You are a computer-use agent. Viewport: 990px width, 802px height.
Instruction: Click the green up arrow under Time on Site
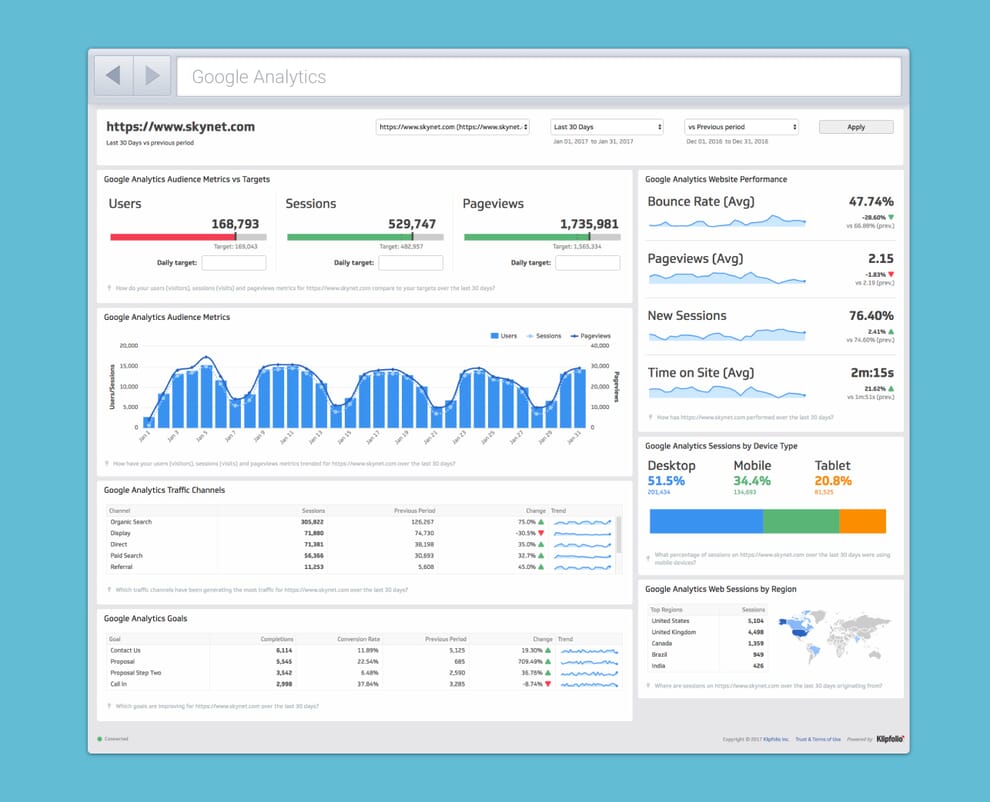891,388
